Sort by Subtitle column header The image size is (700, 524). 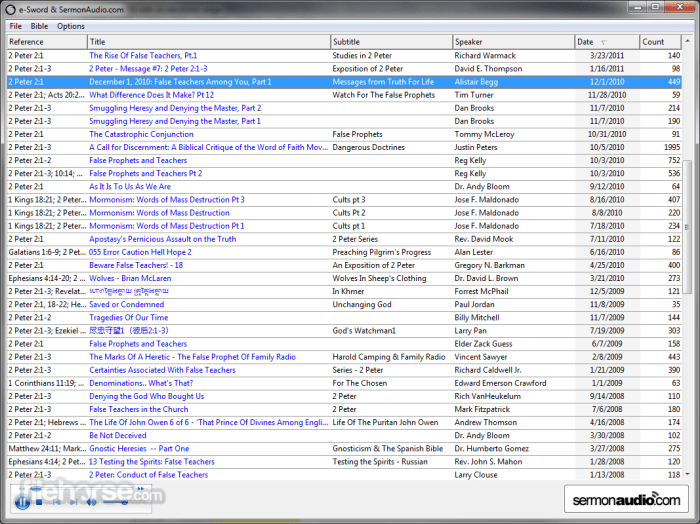[x=392, y=42]
